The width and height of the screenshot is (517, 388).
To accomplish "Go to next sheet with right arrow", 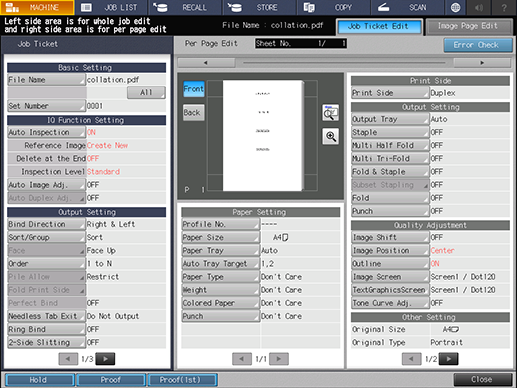I will 482,63.
